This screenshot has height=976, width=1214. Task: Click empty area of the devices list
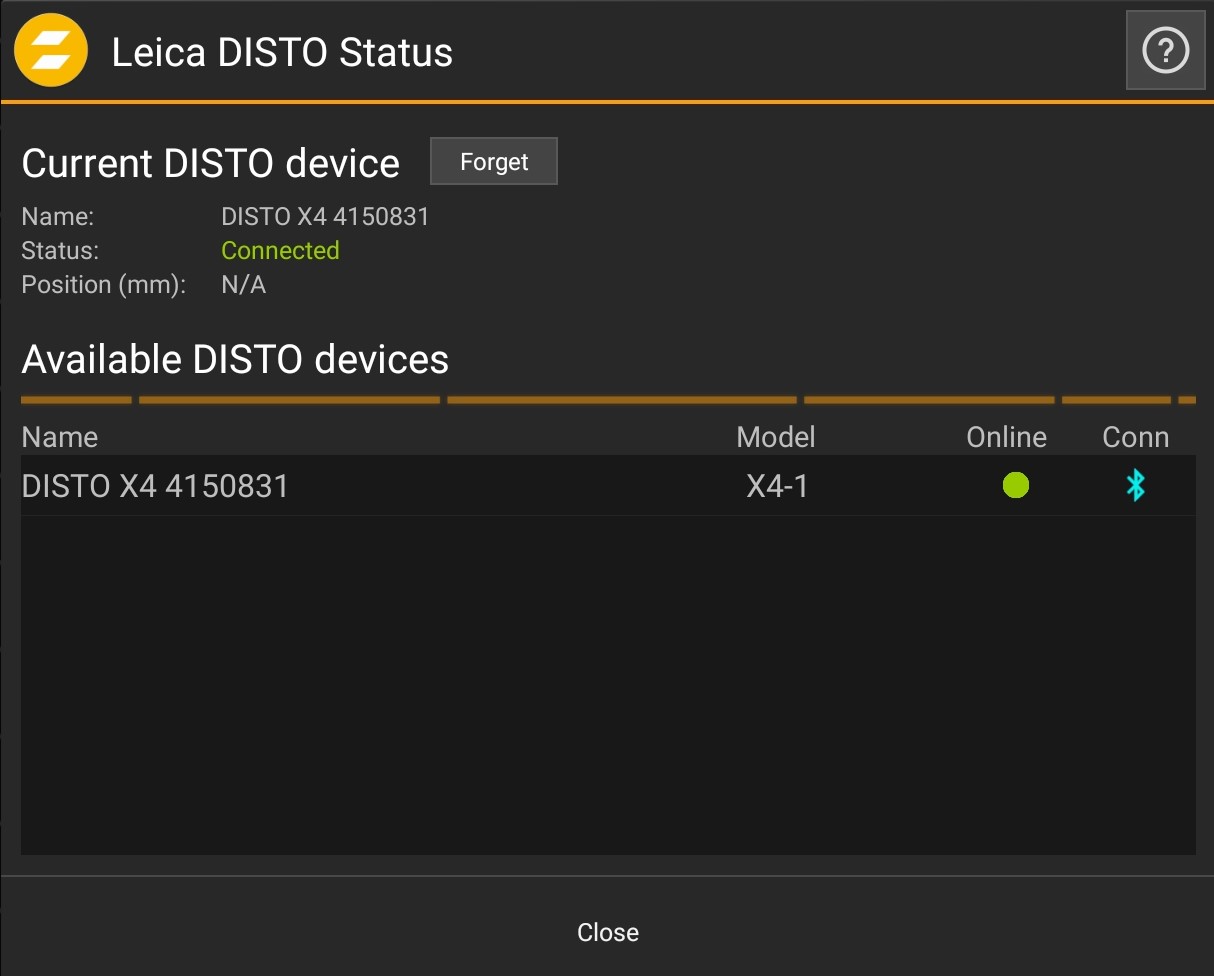tap(607, 690)
